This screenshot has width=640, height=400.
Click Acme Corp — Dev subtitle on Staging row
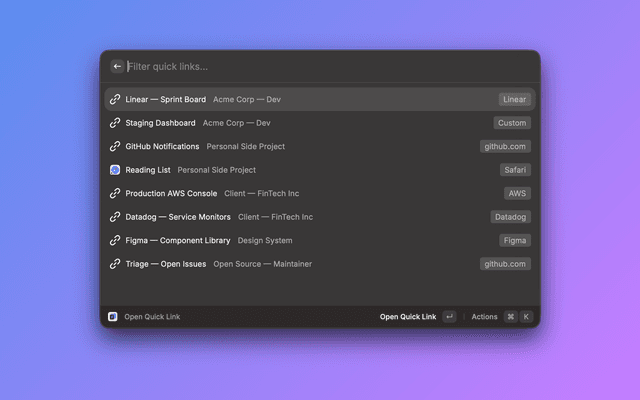click(236, 123)
